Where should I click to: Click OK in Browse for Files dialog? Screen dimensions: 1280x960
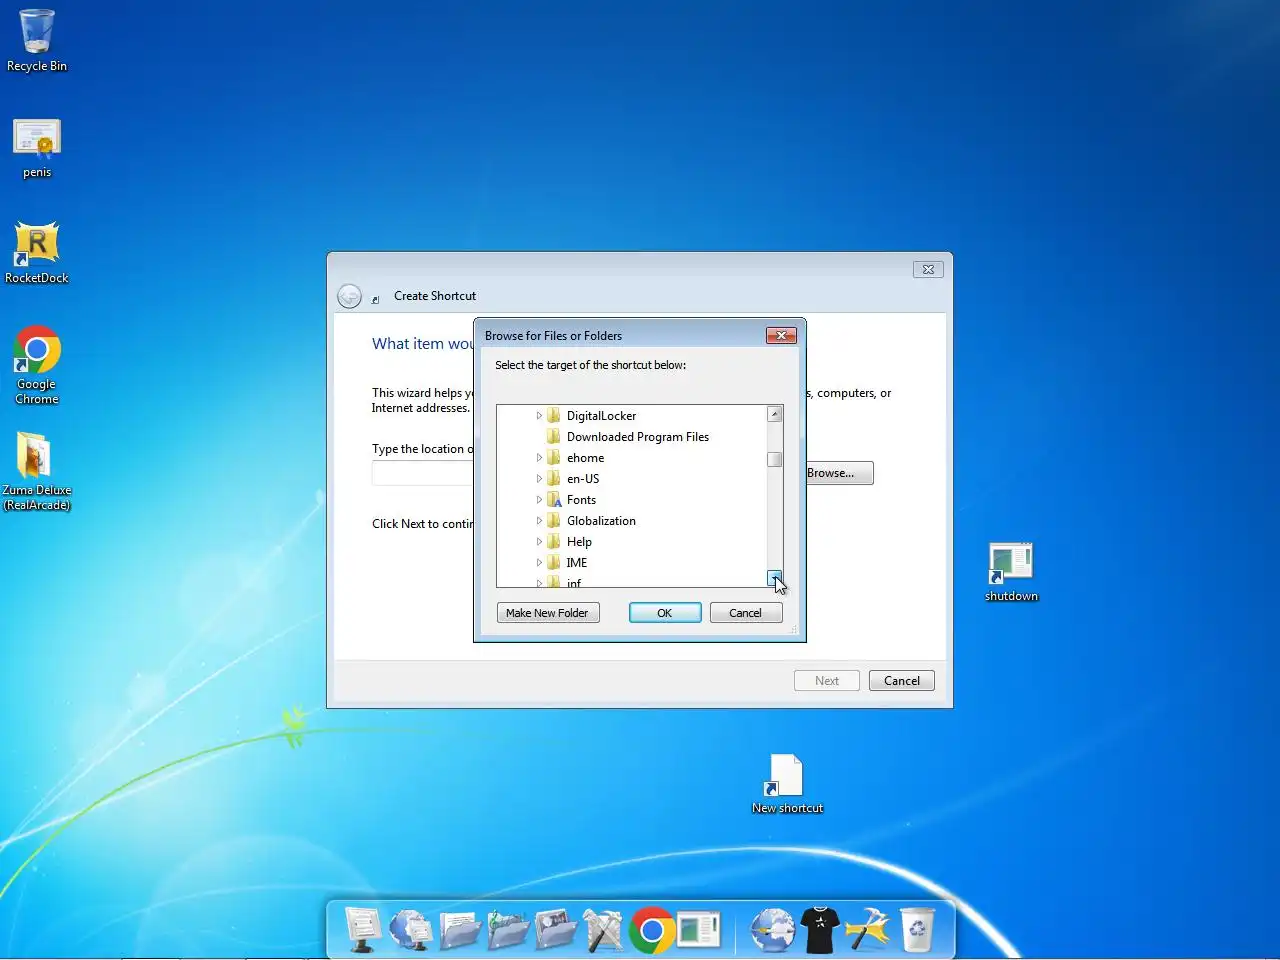tap(665, 613)
